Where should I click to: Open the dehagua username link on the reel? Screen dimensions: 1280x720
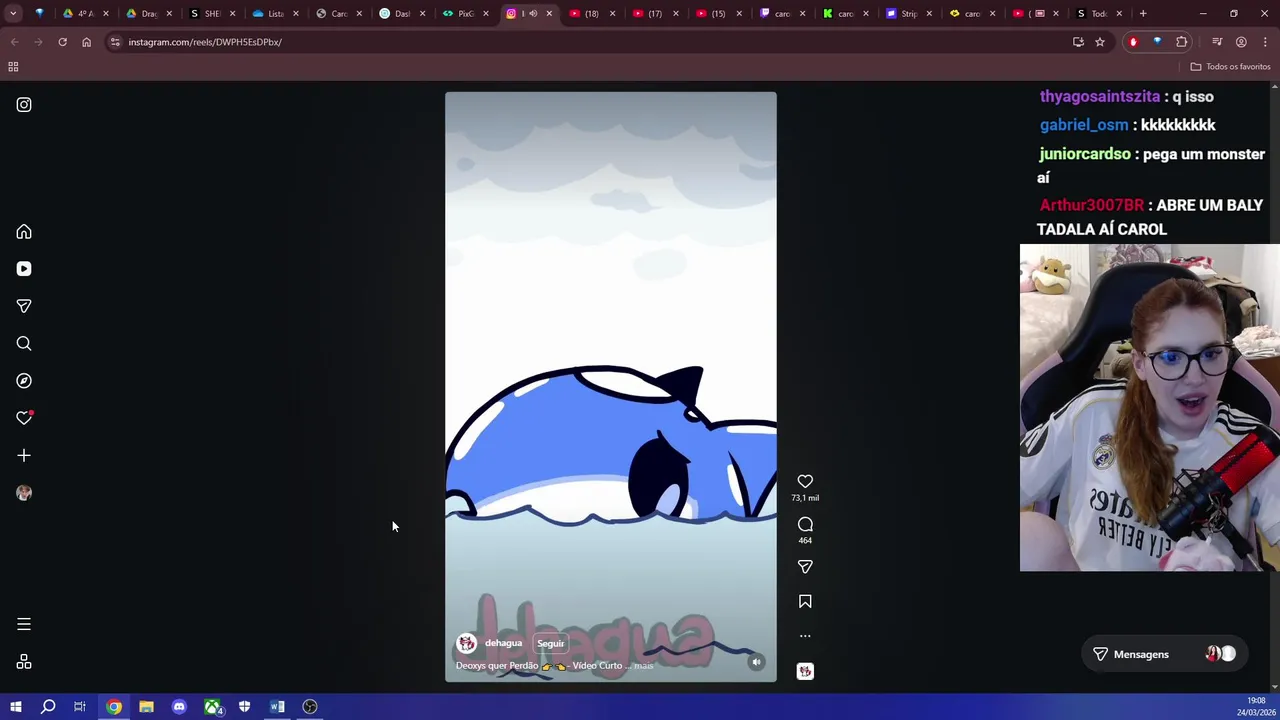click(503, 643)
